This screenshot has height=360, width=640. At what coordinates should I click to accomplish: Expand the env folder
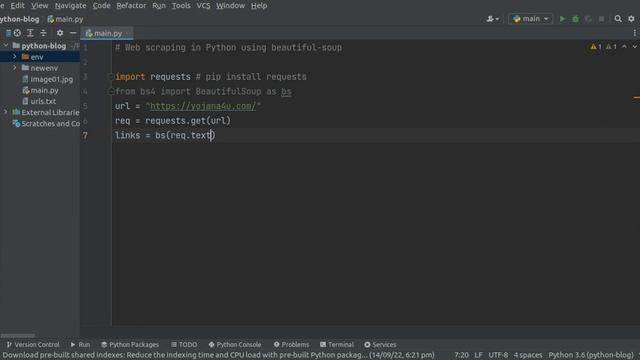tap(15, 57)
